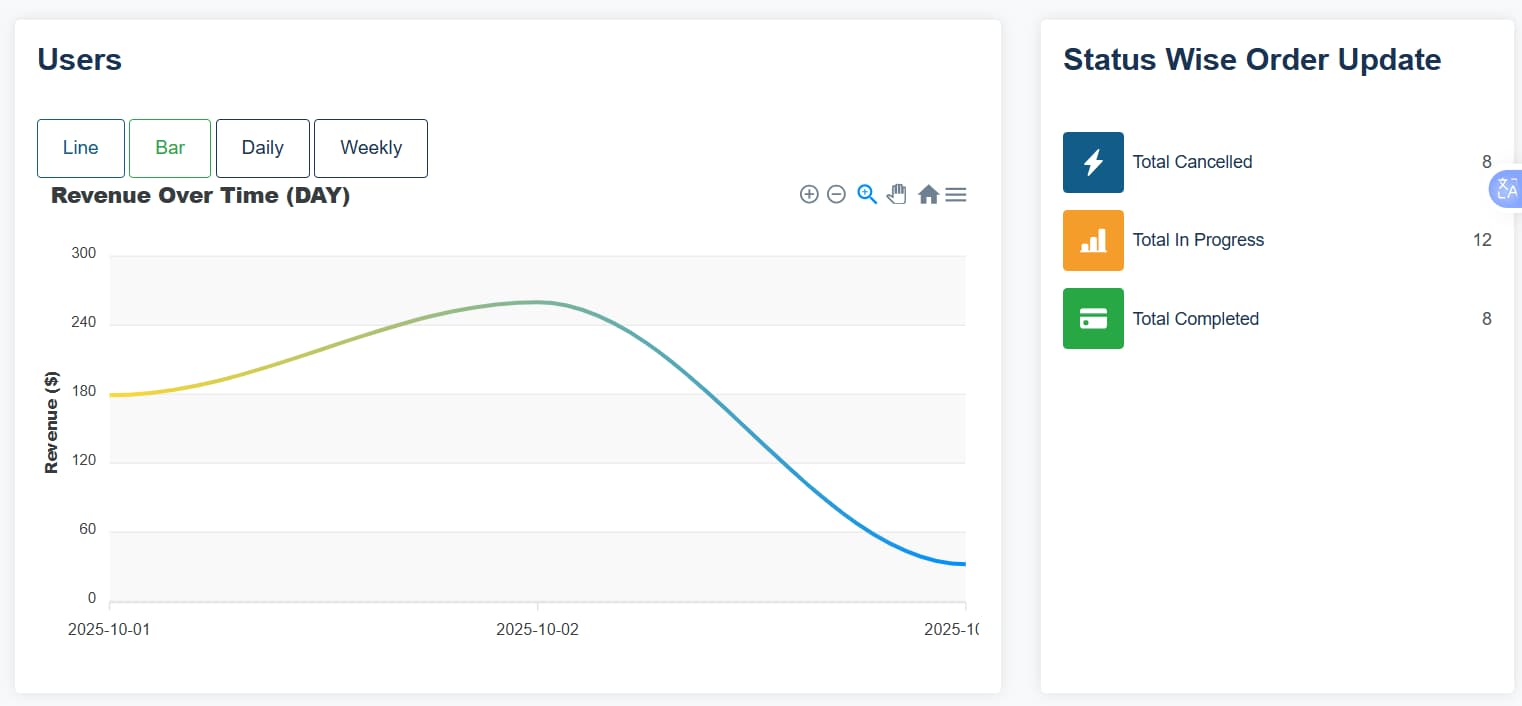Select the Weekly time range

coord(371,148)
